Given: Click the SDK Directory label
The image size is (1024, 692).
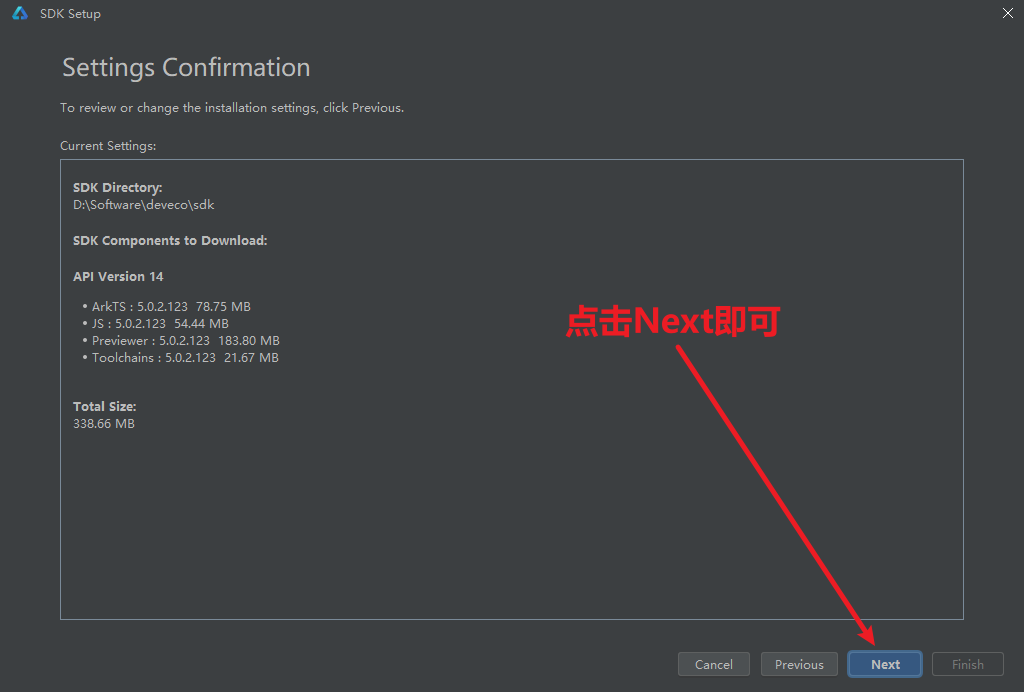Looking at the screenshot, I should click(118, 188).
